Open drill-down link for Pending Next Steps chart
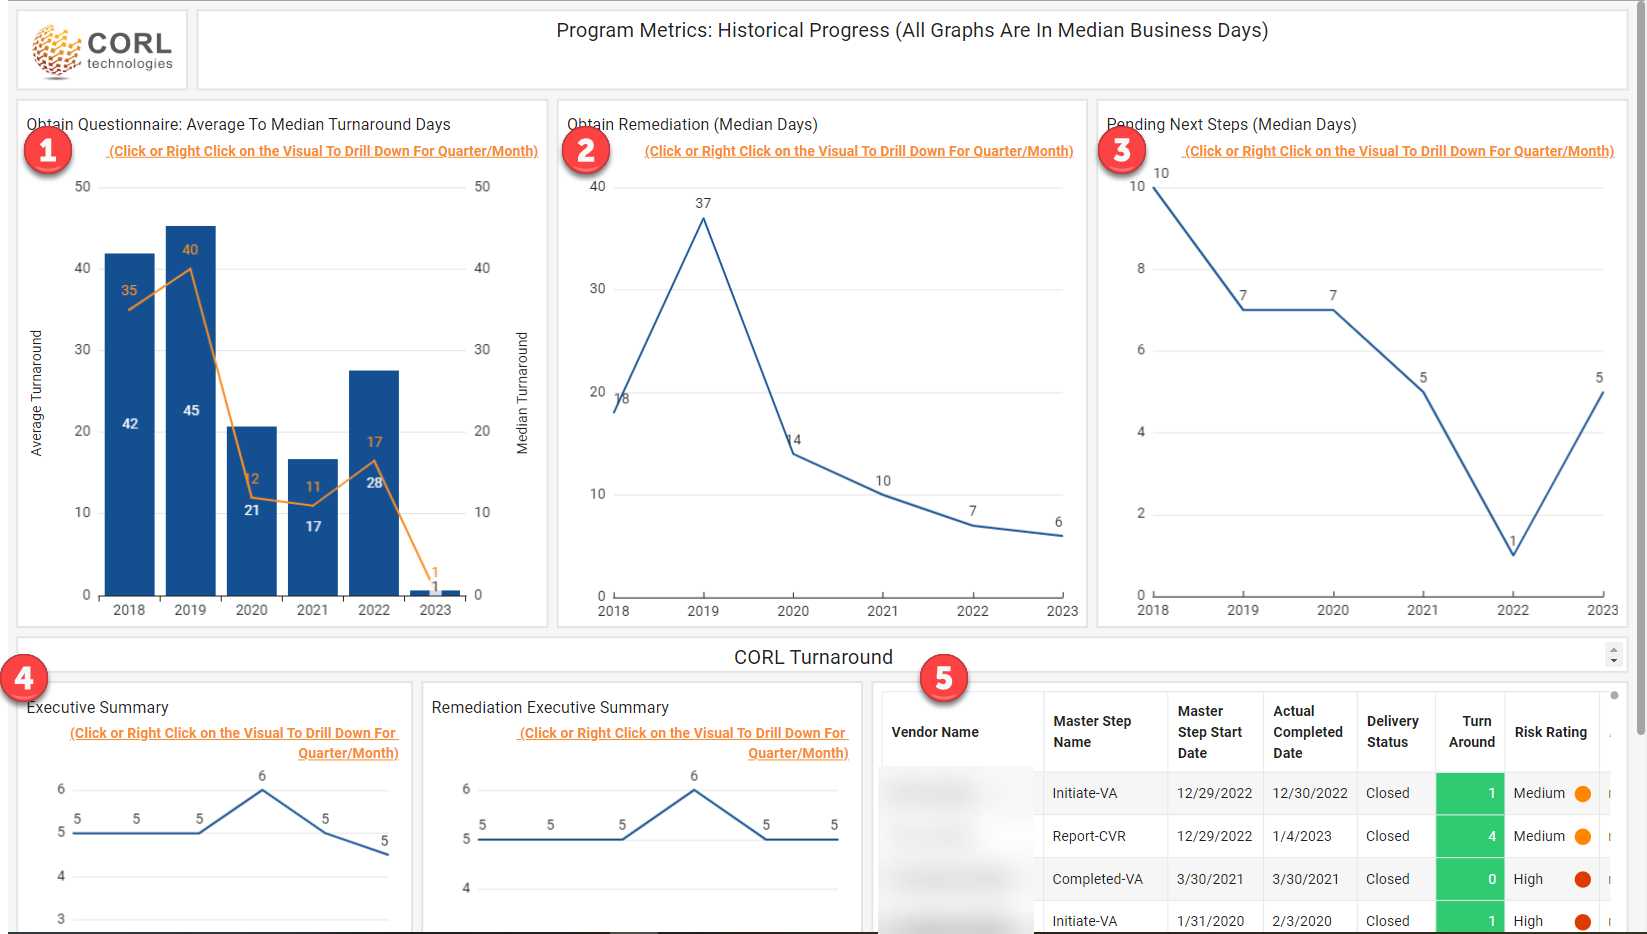The width and height of the screenshot is (1647, 934). click(x=1399, y=151)
